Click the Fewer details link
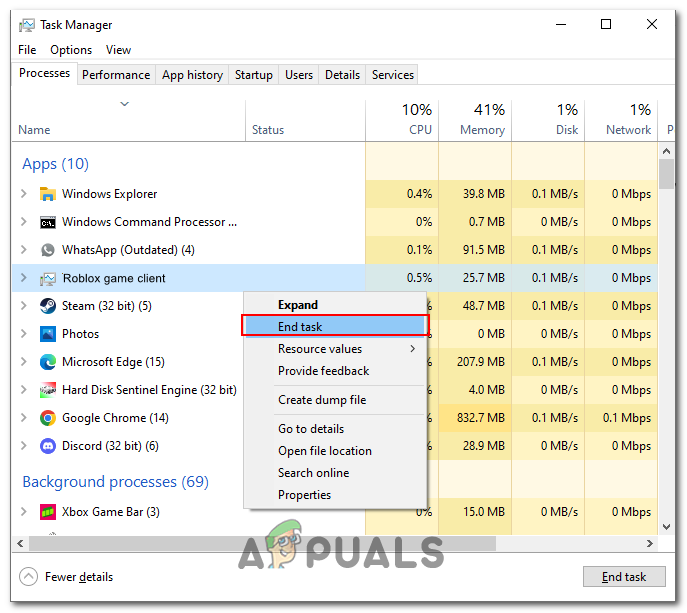Viewport: 687px width, 613px height. tap(79, 577)
